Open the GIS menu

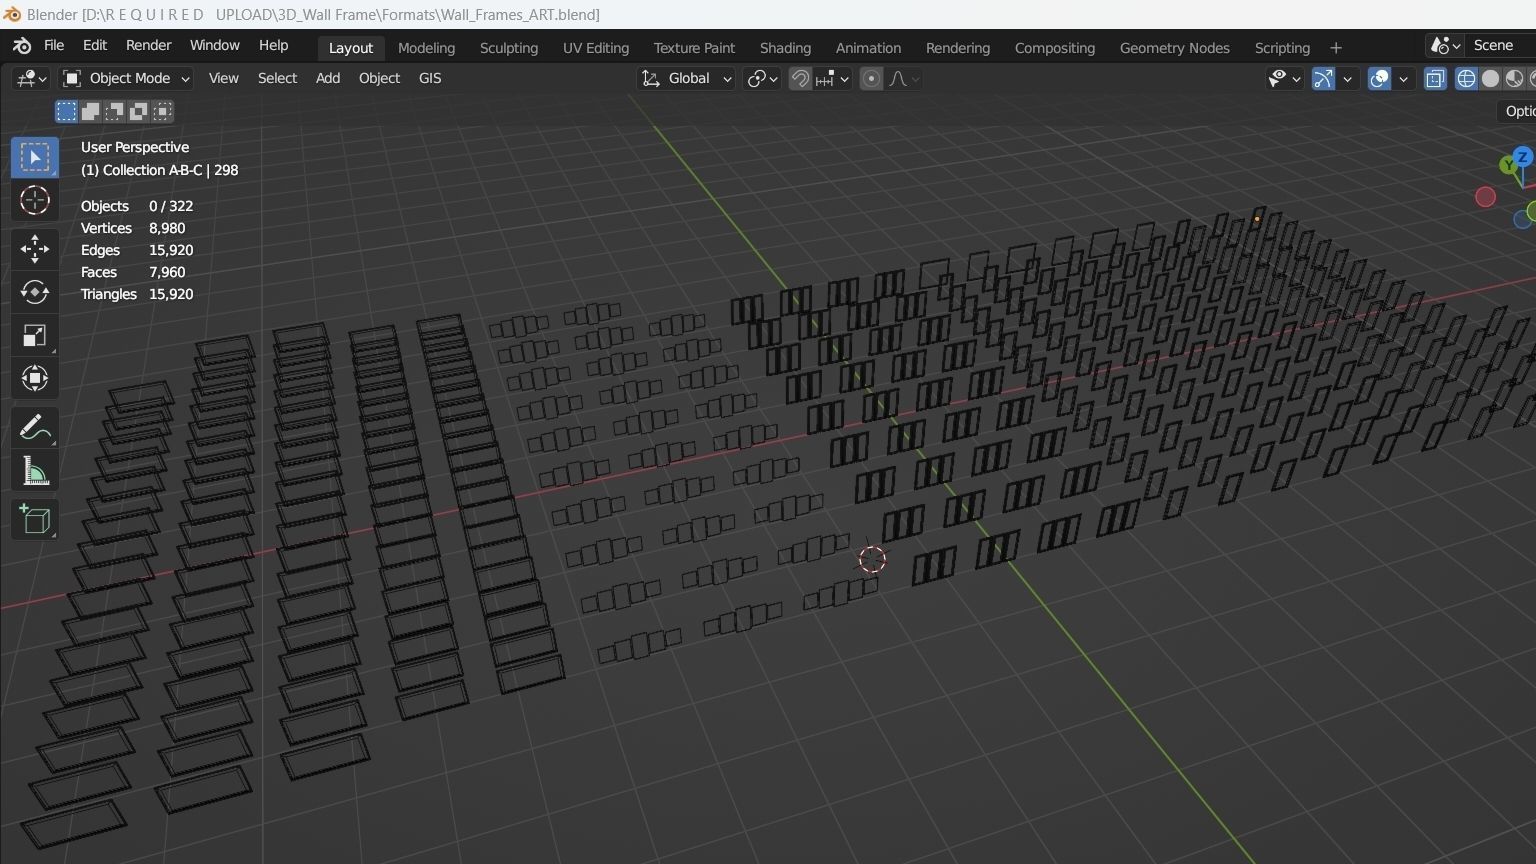coord(430,78)
